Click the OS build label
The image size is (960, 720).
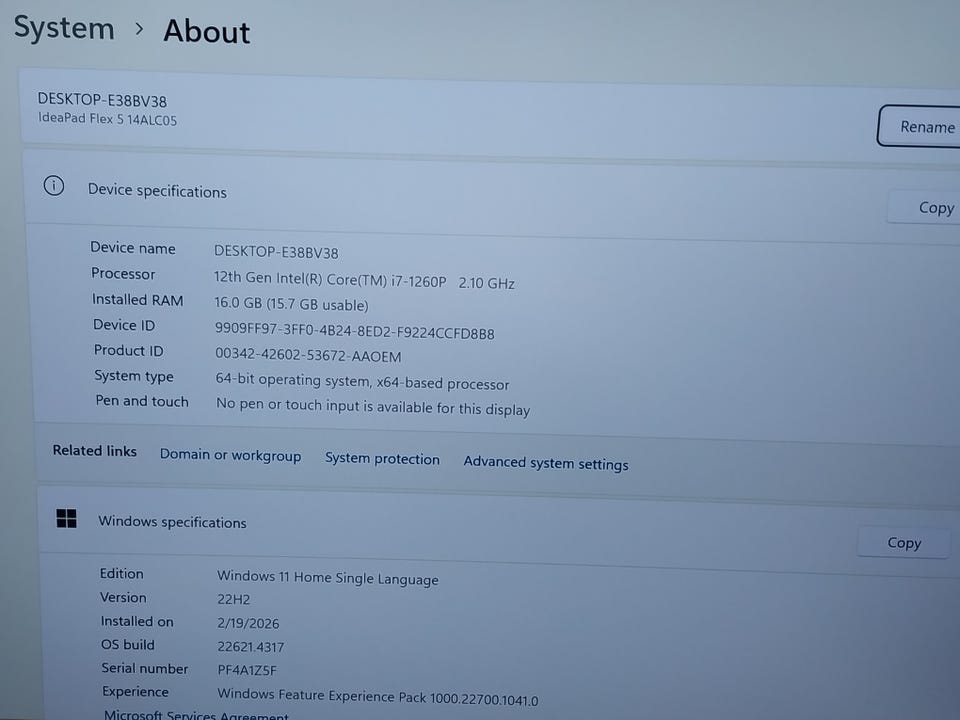[x=128, y=645]
